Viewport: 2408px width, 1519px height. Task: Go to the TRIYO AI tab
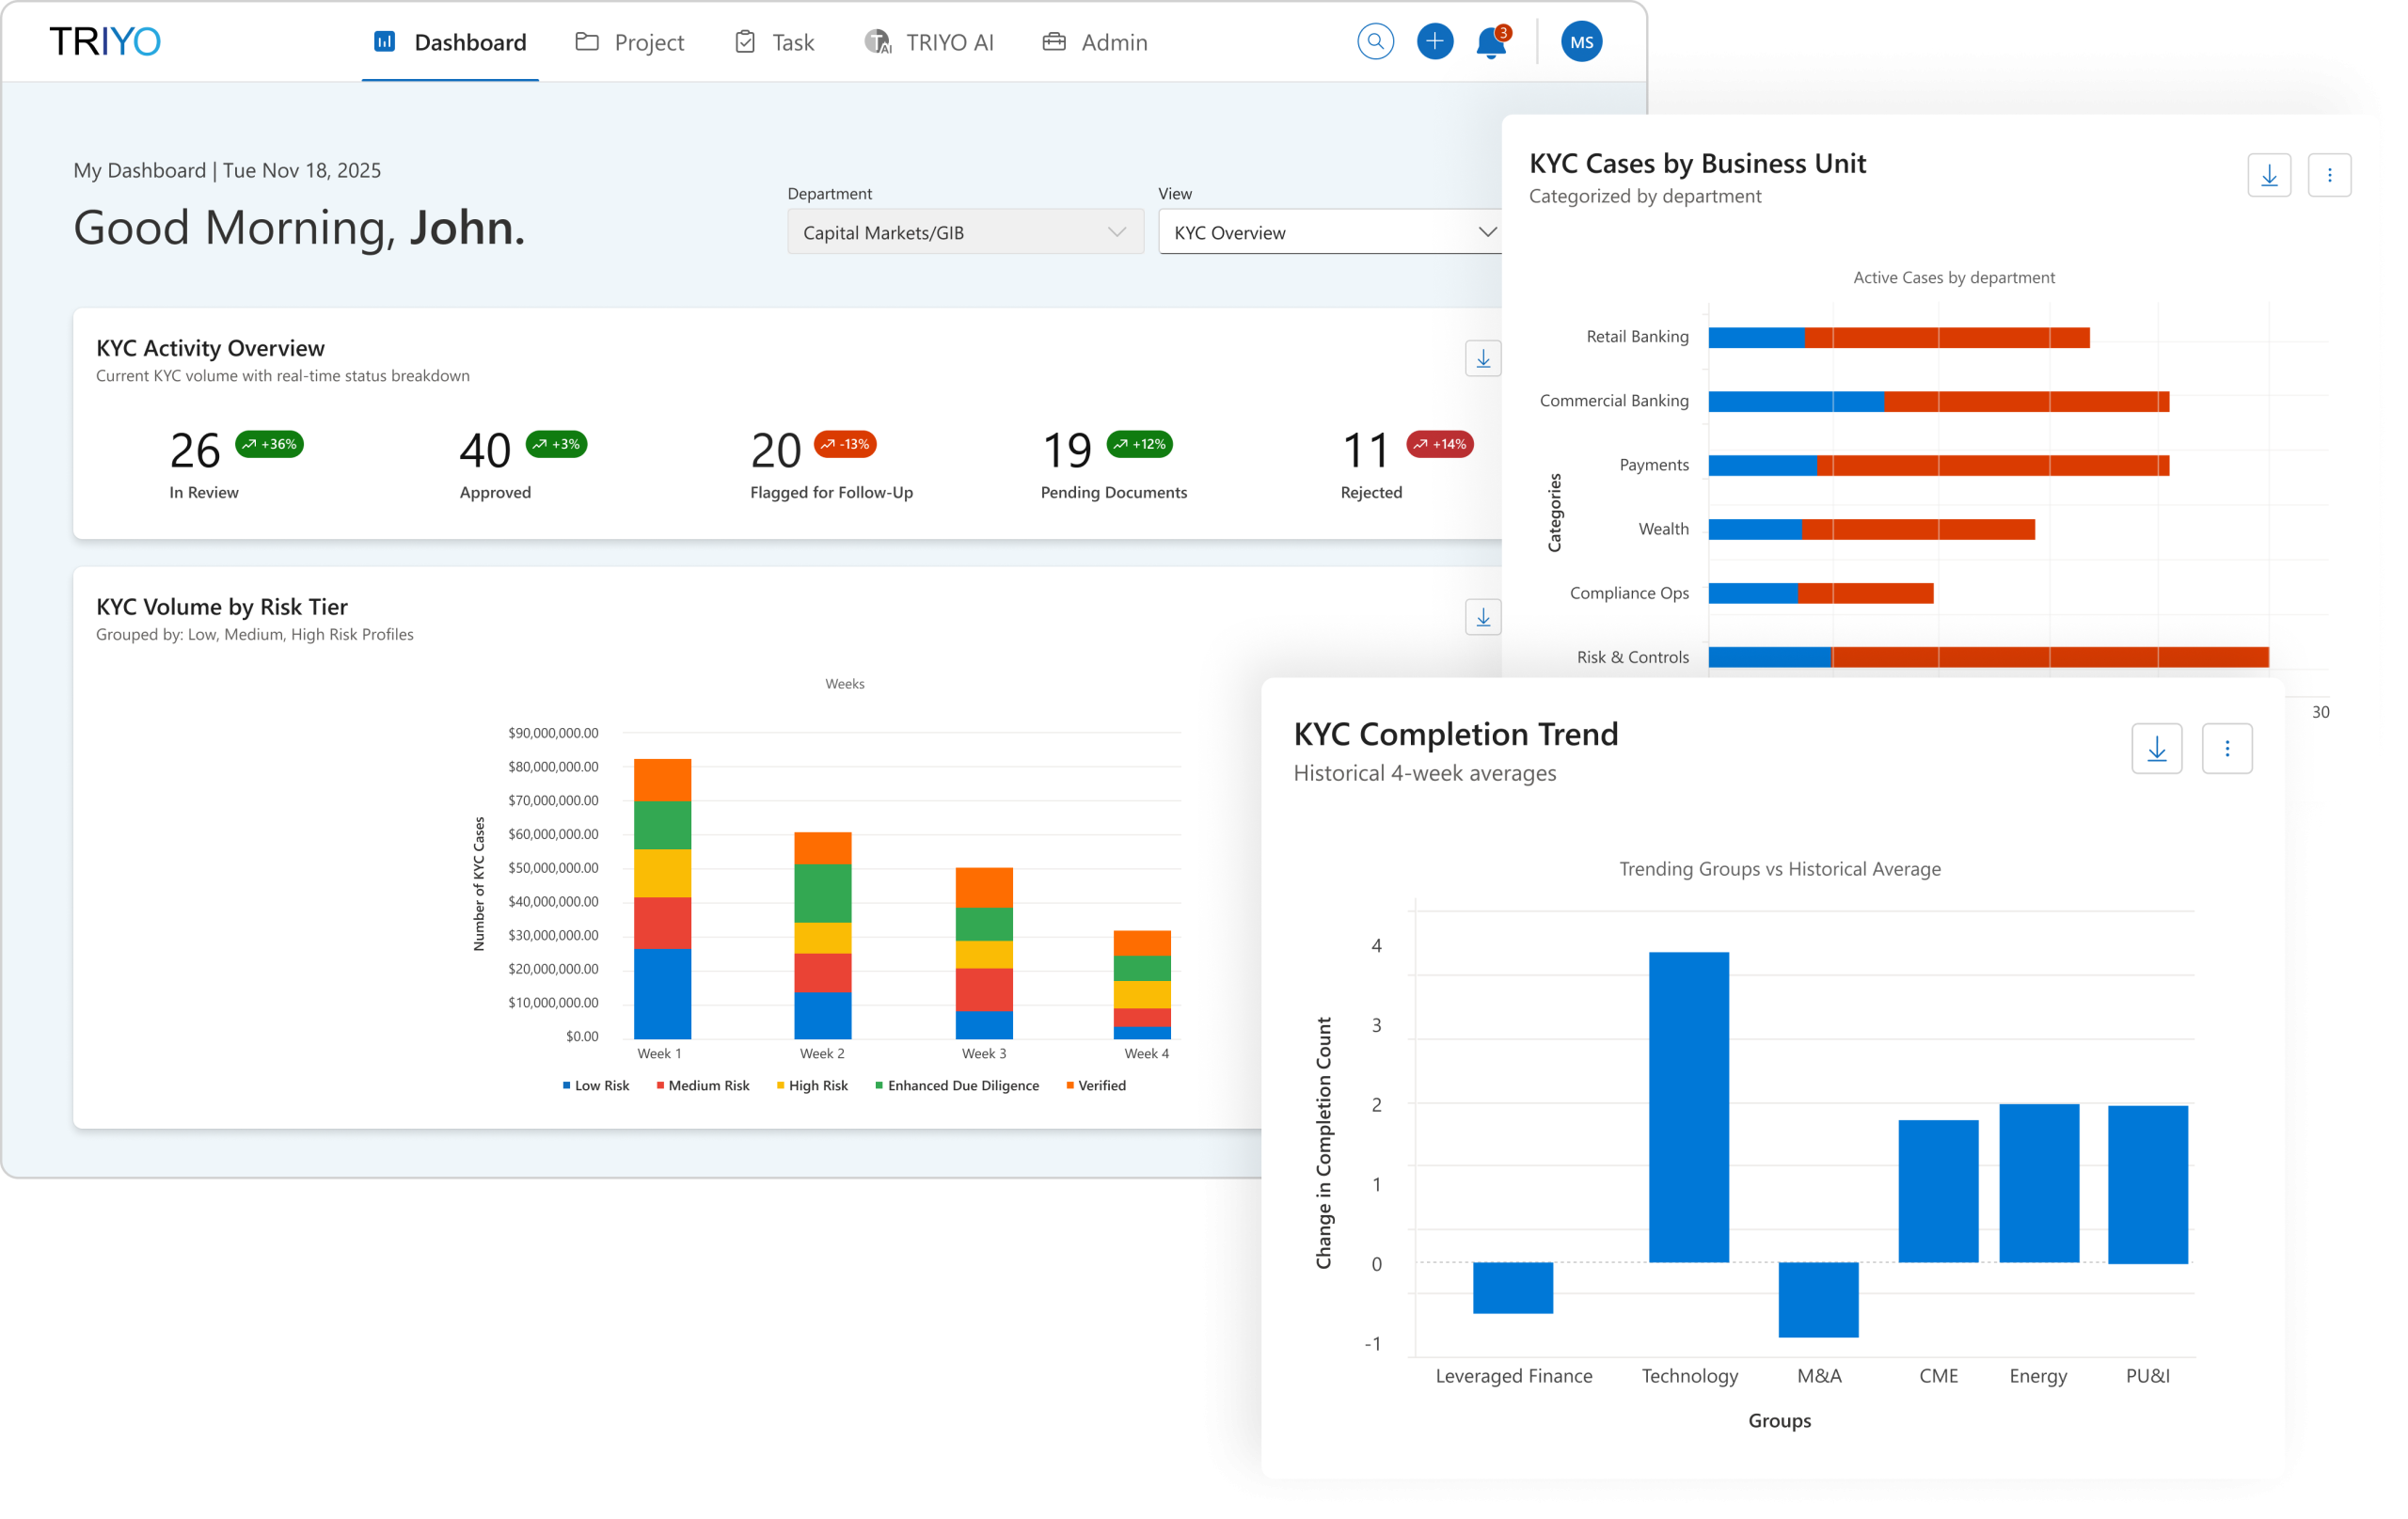point(929,42)
